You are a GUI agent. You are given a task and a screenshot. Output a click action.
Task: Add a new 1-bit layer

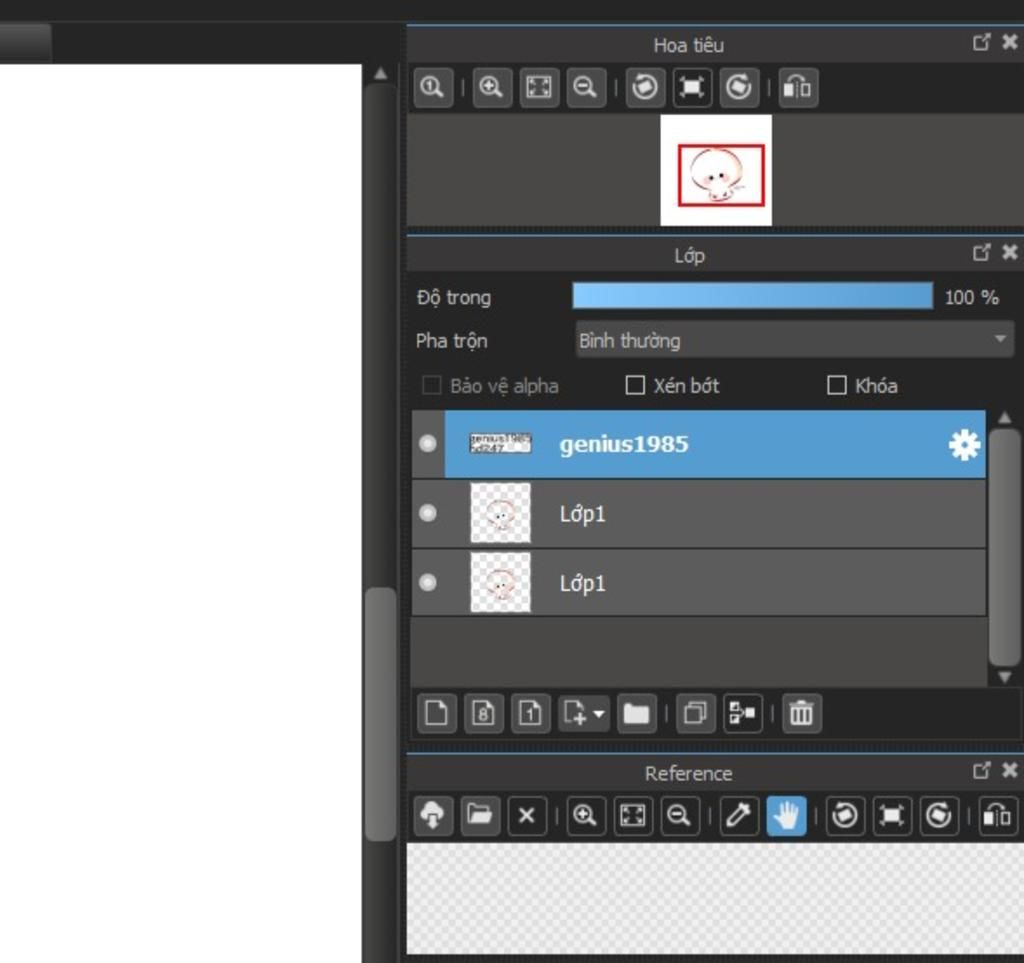click(x=530, y=713)
